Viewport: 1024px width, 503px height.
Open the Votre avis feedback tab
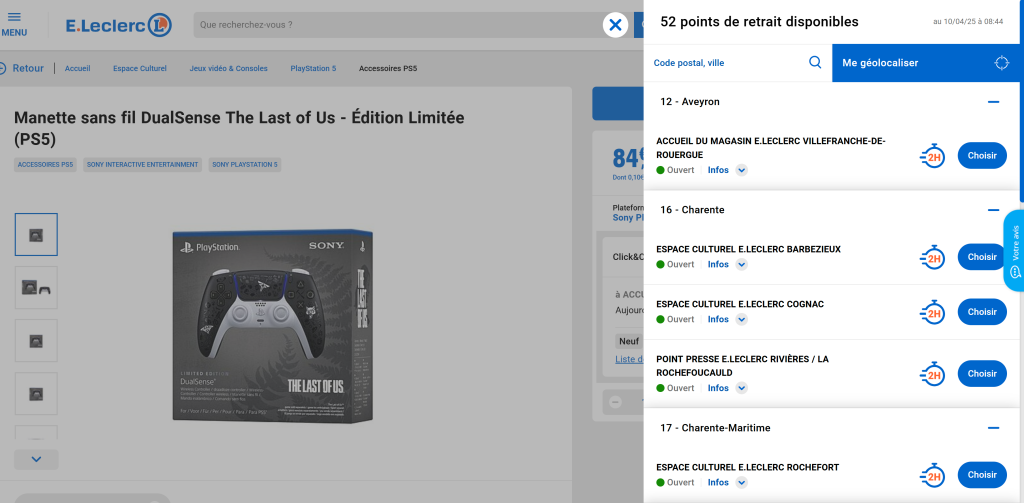(x=1014, y=251)
